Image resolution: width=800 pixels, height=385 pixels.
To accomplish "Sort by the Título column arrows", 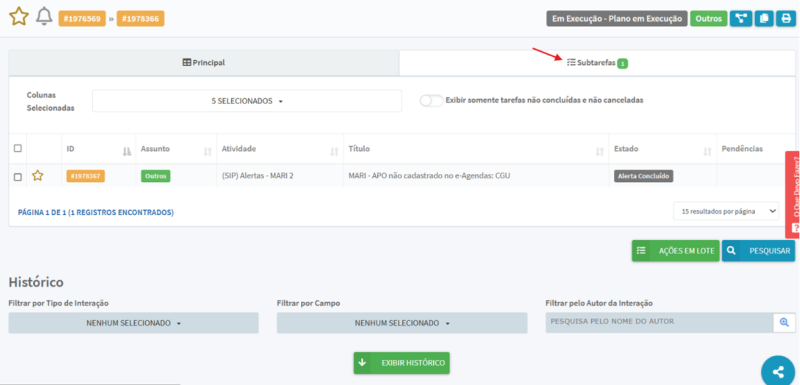I will tap(600, 151).
